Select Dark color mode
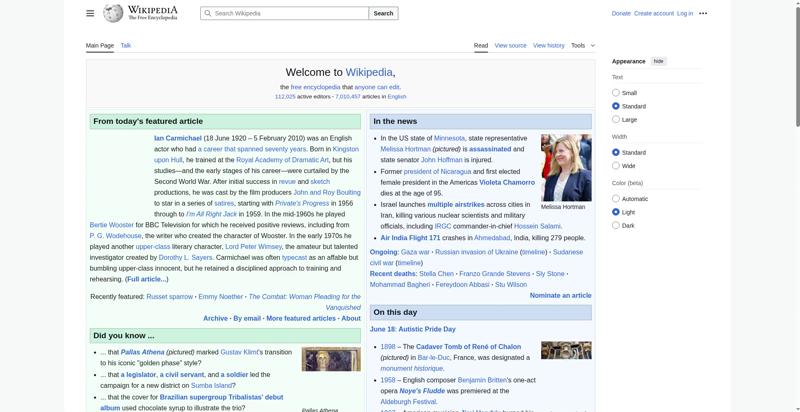The width and height of the screenshot is (800, 412). click(616, 225)
